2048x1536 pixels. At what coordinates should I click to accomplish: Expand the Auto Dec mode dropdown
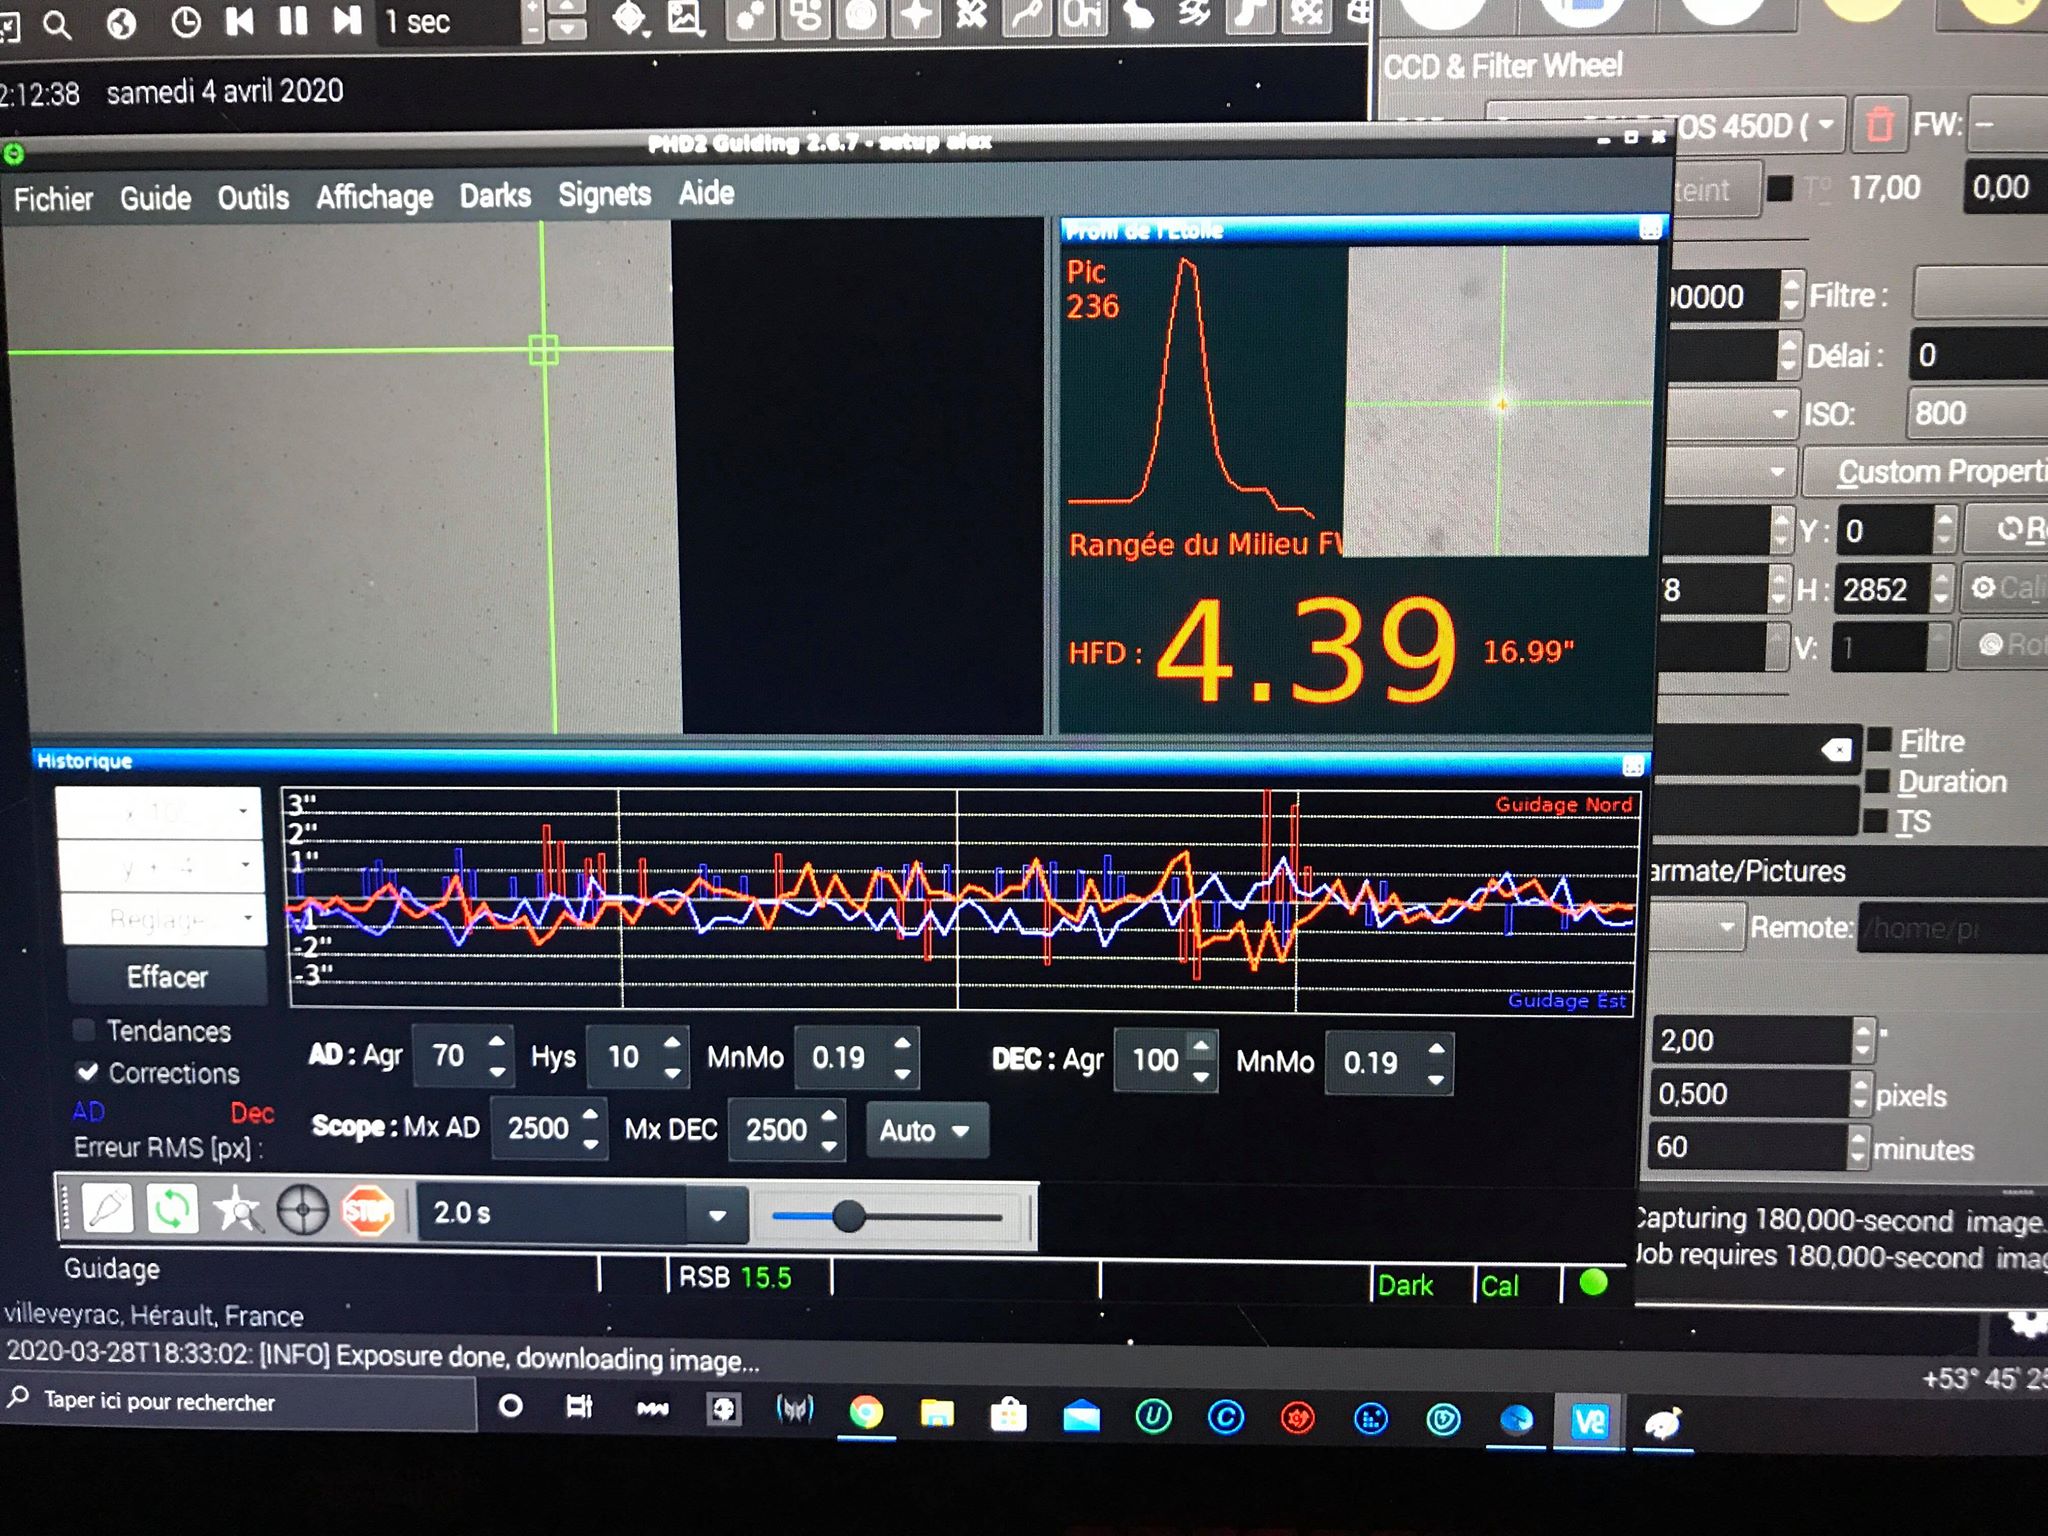[x=926, y=1131]
